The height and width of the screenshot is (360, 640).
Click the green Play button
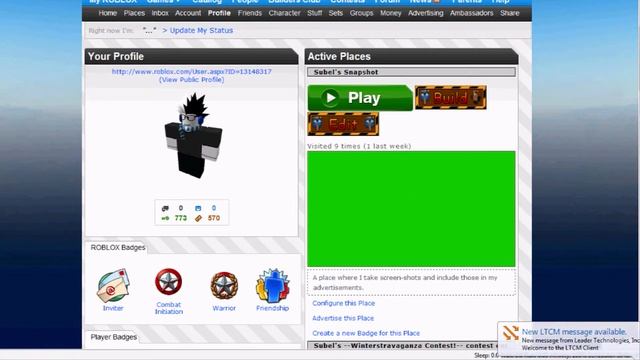coord(360,98)
